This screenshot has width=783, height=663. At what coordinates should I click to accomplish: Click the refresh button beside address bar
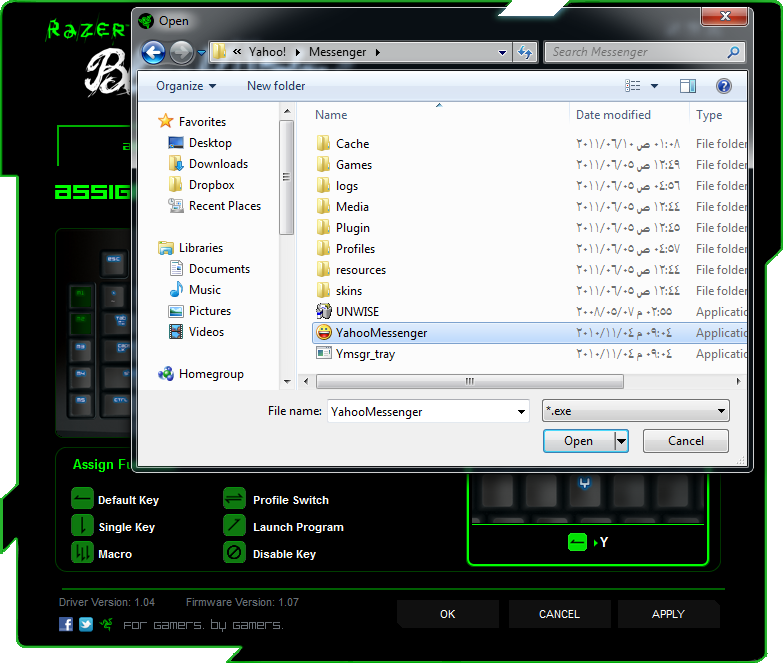pos(525,52)
